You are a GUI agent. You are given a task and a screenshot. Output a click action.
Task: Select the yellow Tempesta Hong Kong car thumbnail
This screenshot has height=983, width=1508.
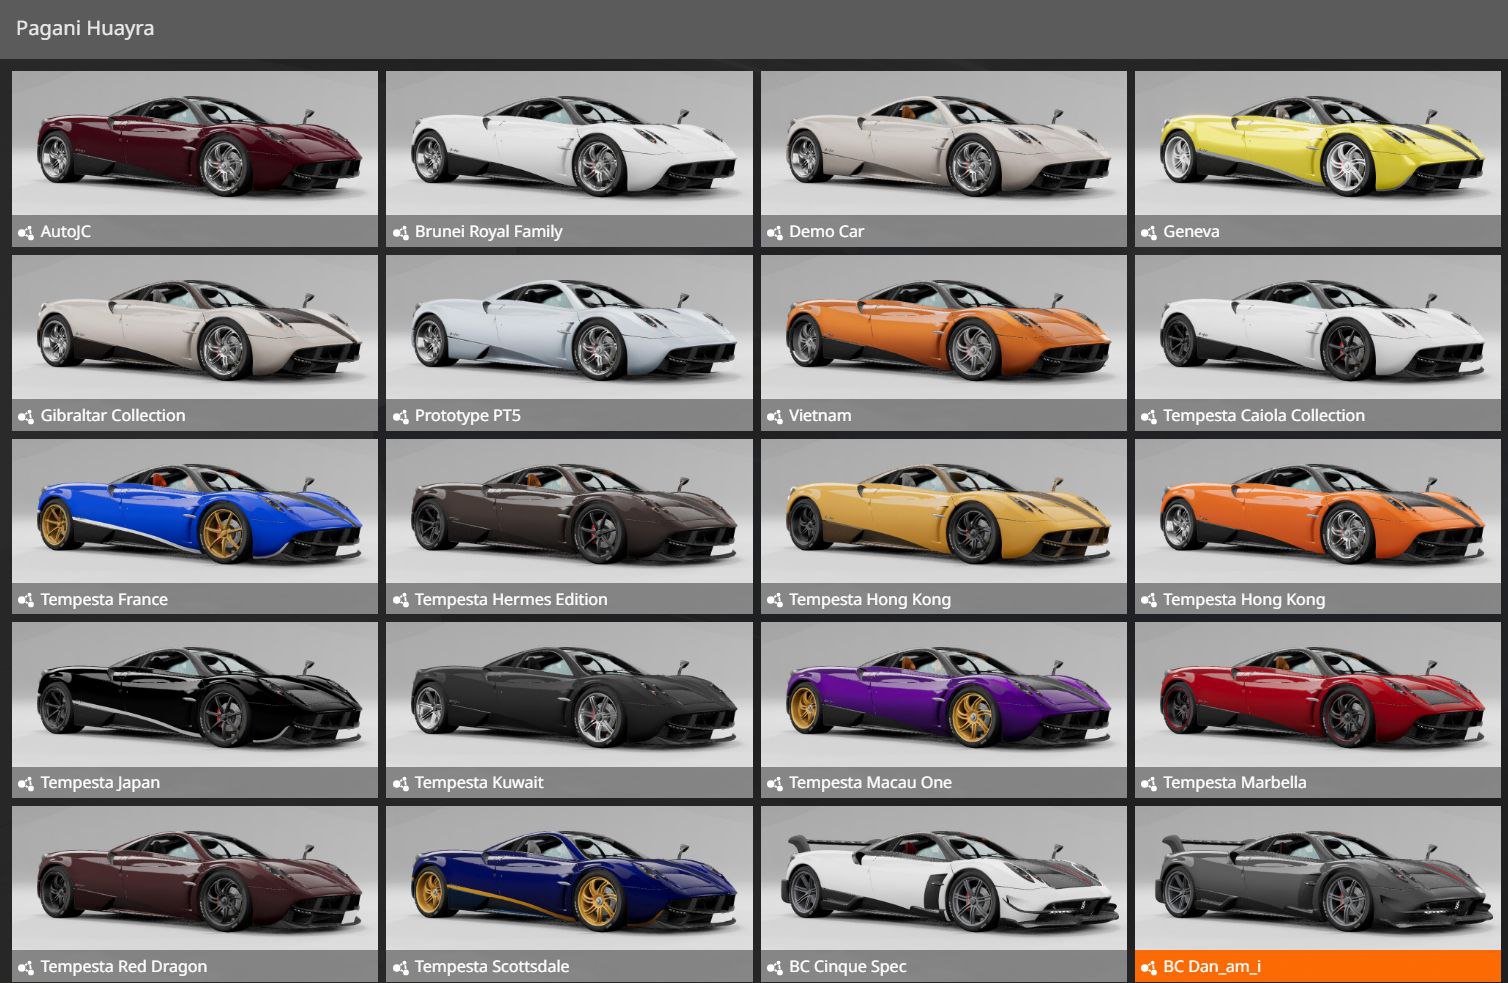943,511
